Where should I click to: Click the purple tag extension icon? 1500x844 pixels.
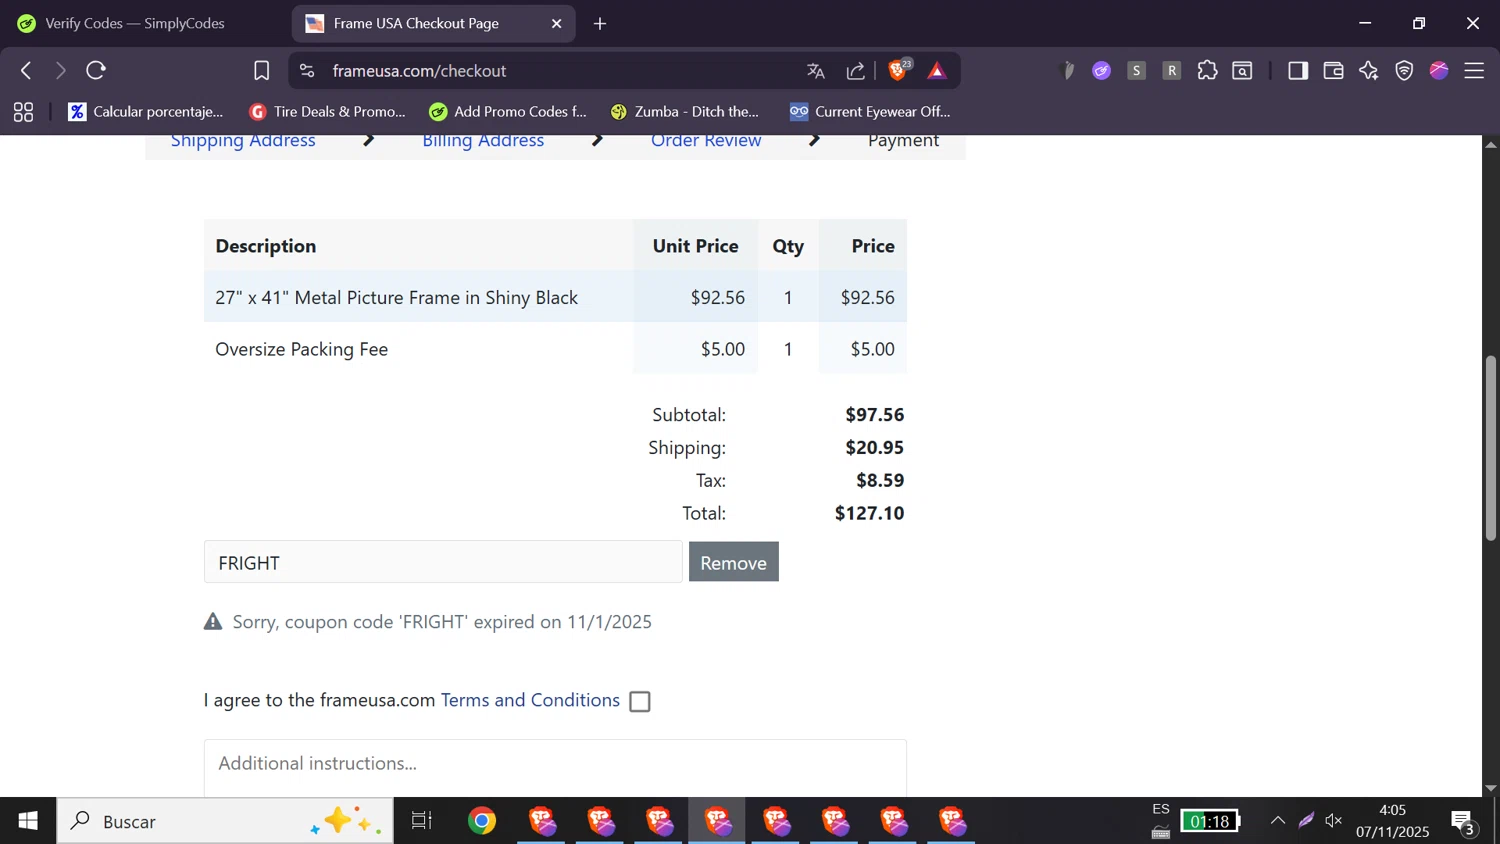1101,70
